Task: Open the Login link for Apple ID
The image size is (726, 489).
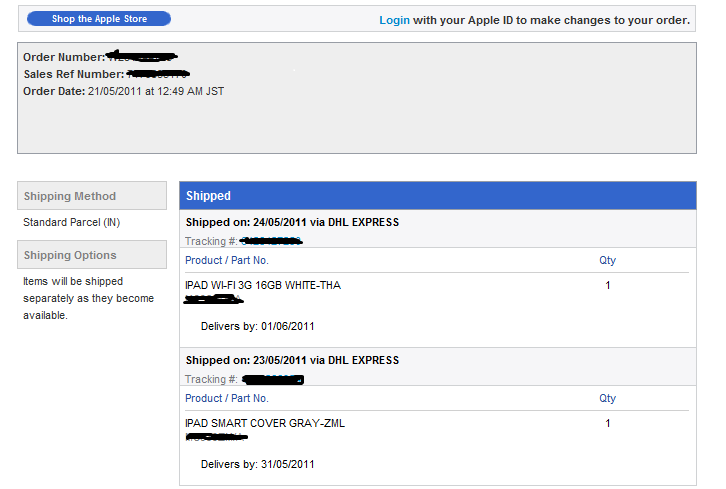Action: [x=394, y=20]
